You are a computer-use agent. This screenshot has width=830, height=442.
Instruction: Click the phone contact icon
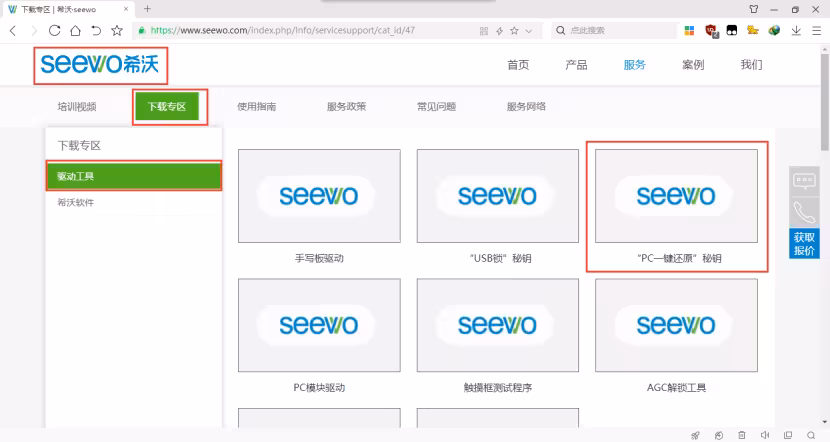(x=804, y=212)
